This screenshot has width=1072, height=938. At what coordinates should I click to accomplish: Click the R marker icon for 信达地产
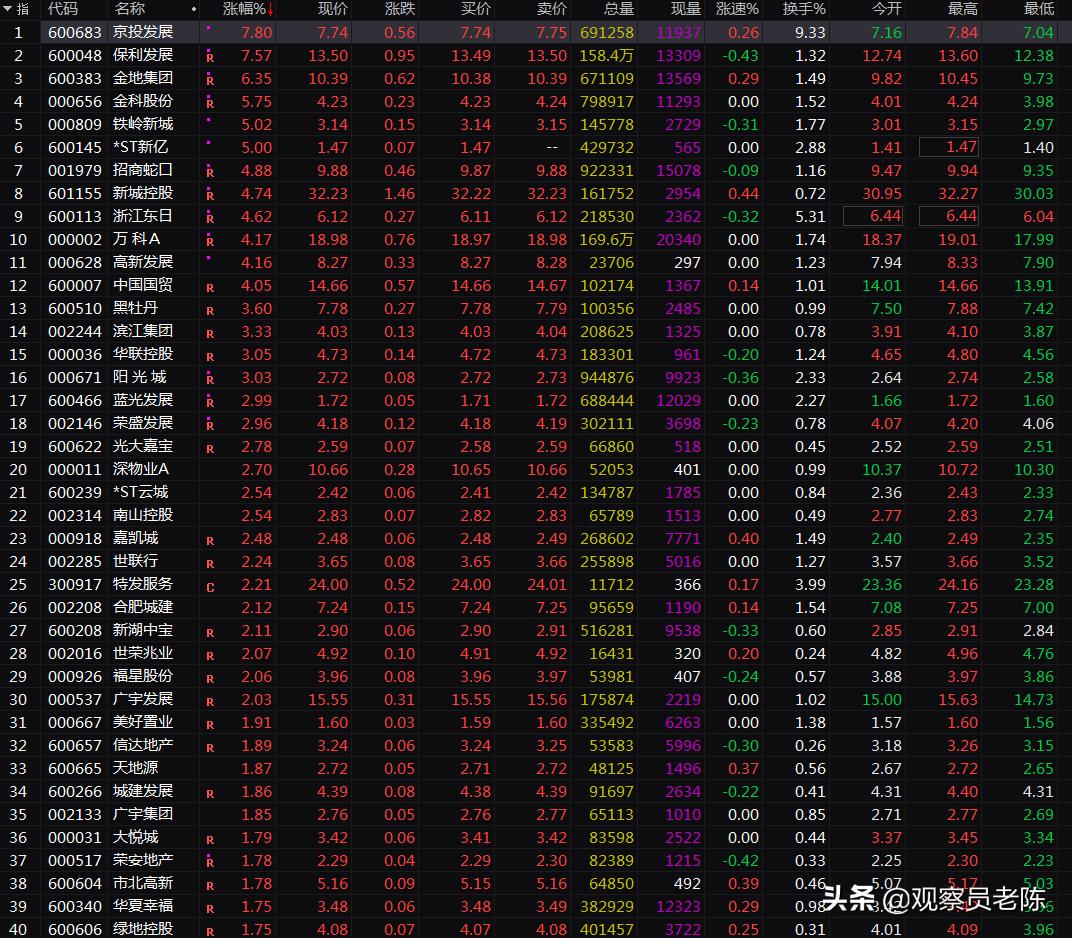[x=210, y=747]
